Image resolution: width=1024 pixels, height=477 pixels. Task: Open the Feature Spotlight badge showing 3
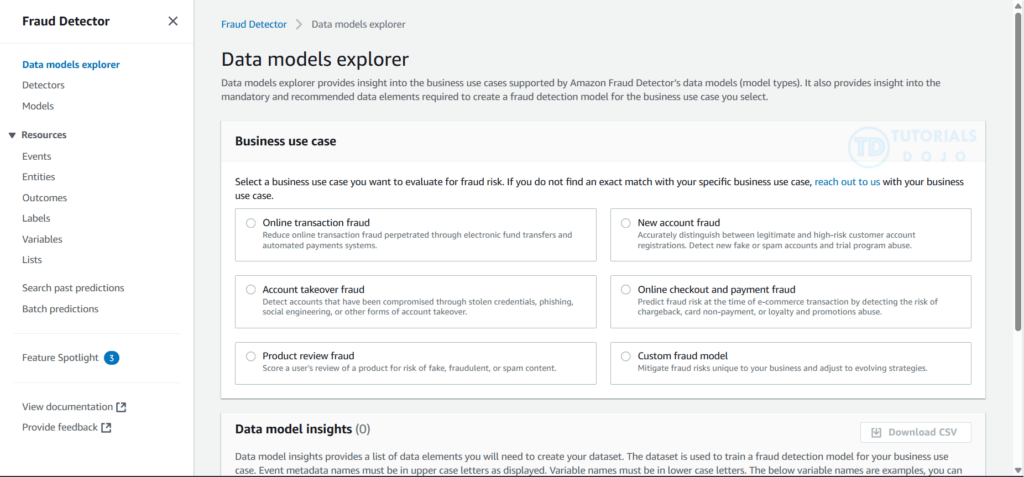pos(112,358)
